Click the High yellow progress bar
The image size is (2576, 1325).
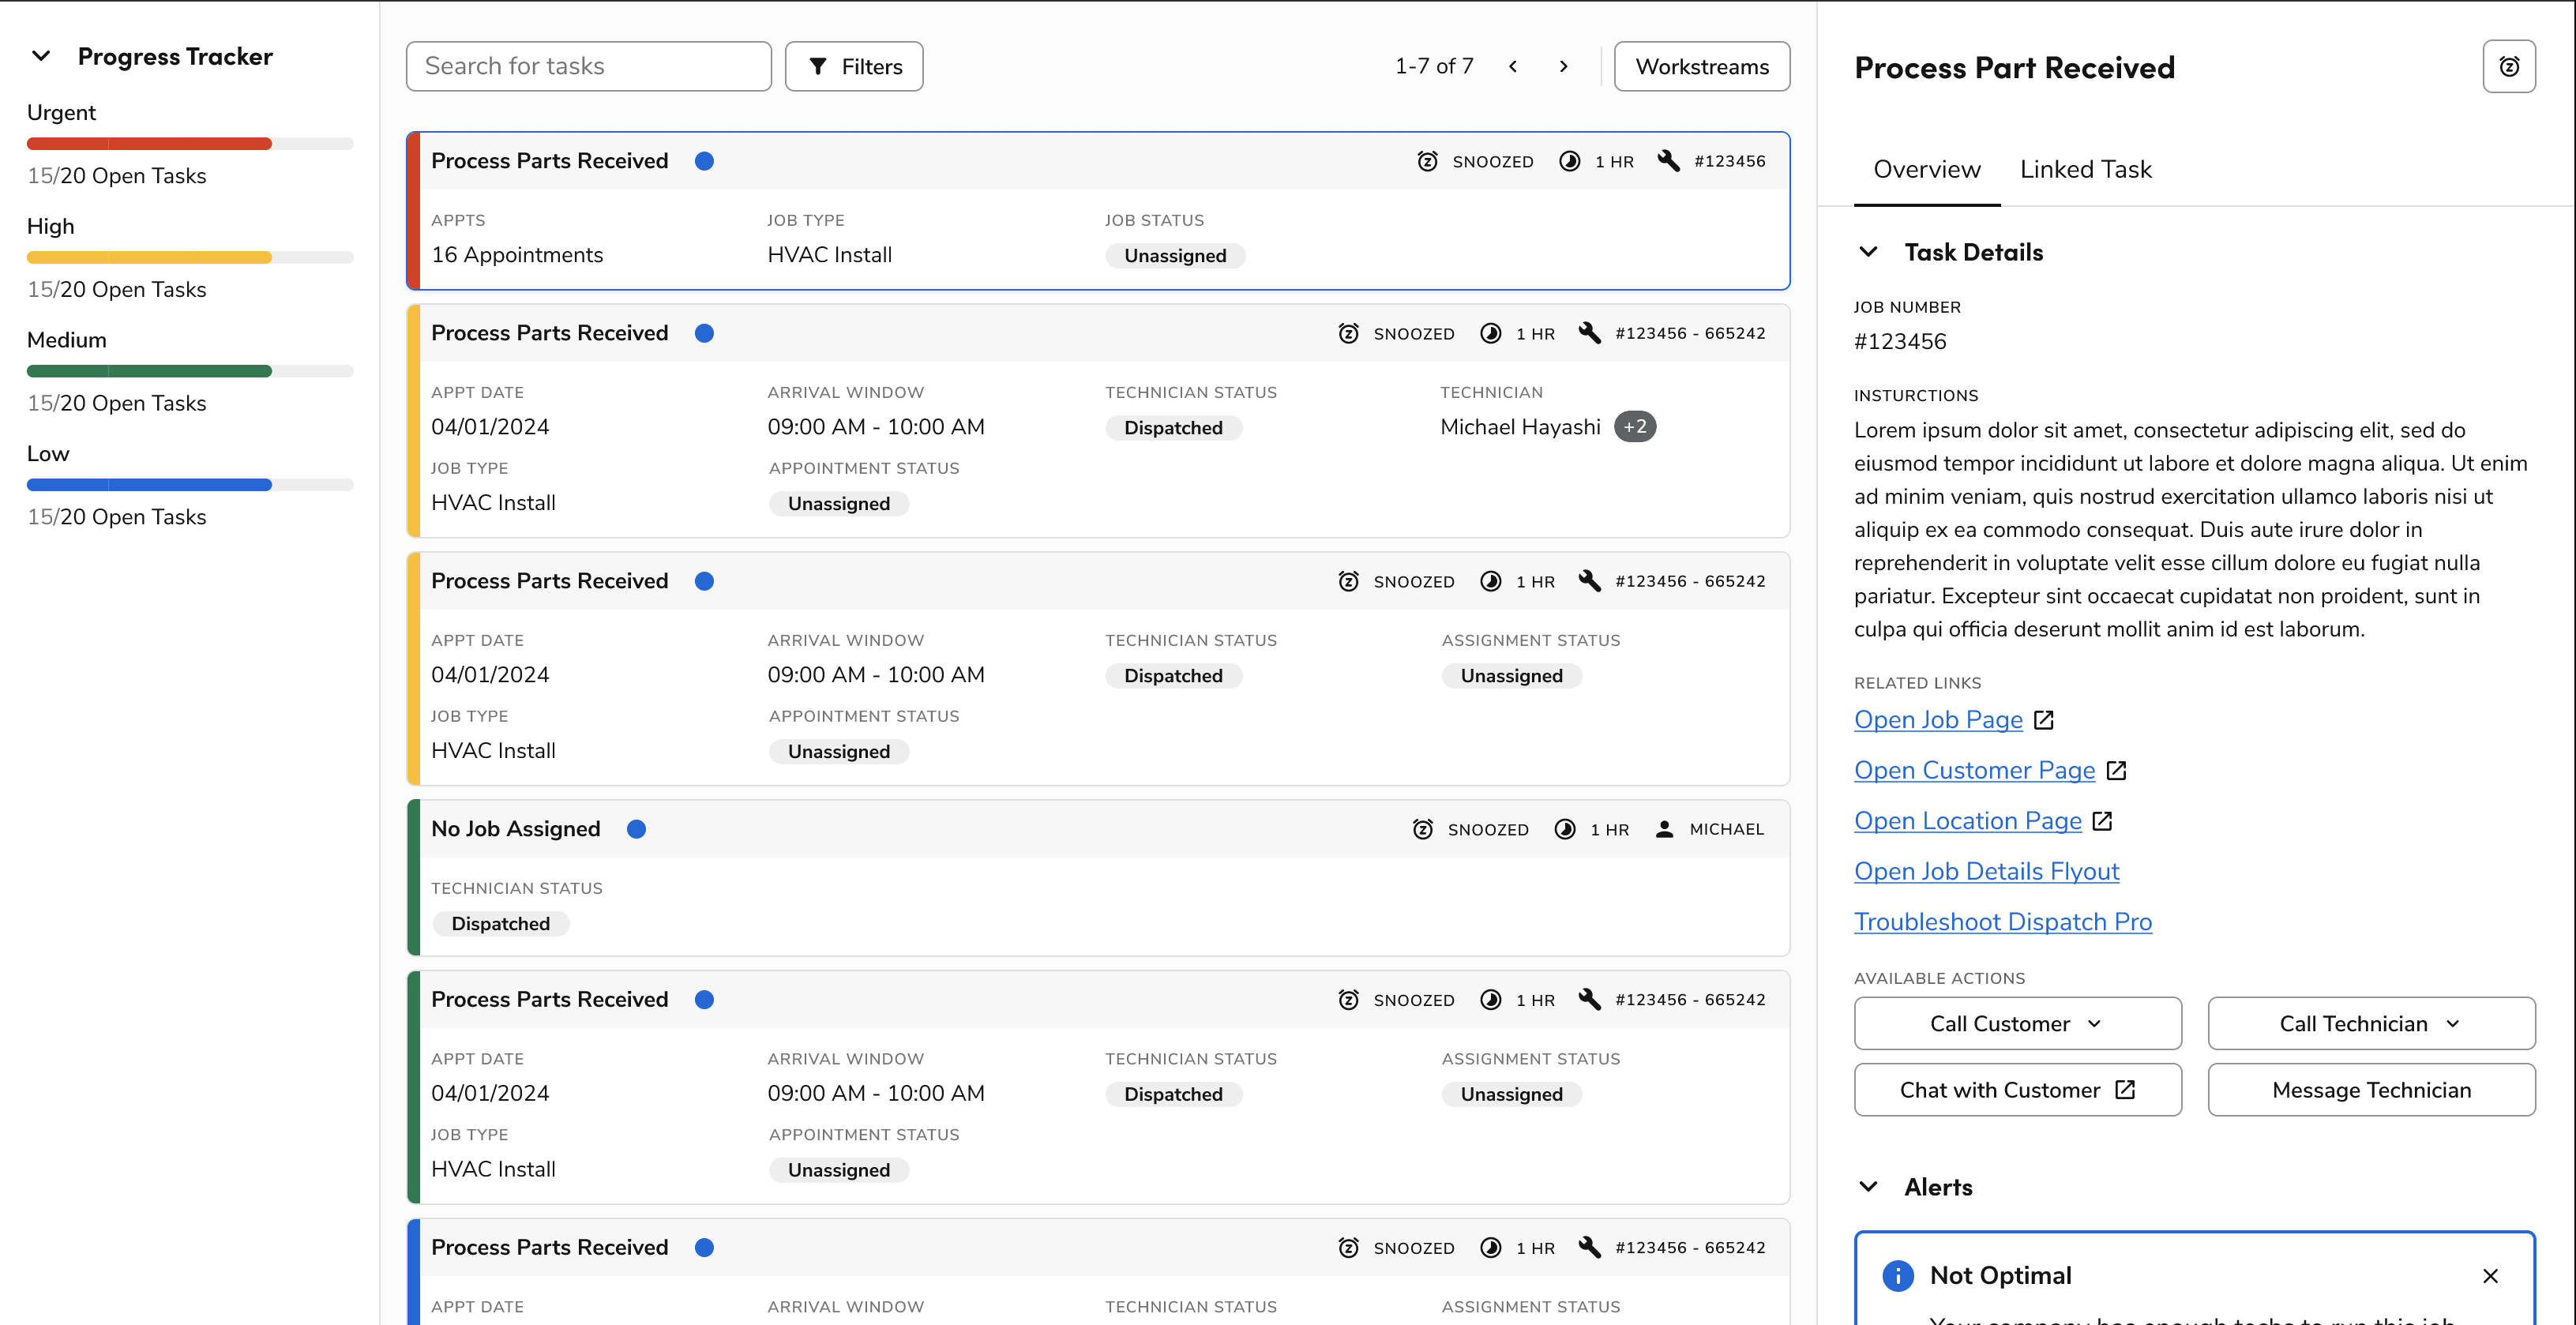click(190, 258)
